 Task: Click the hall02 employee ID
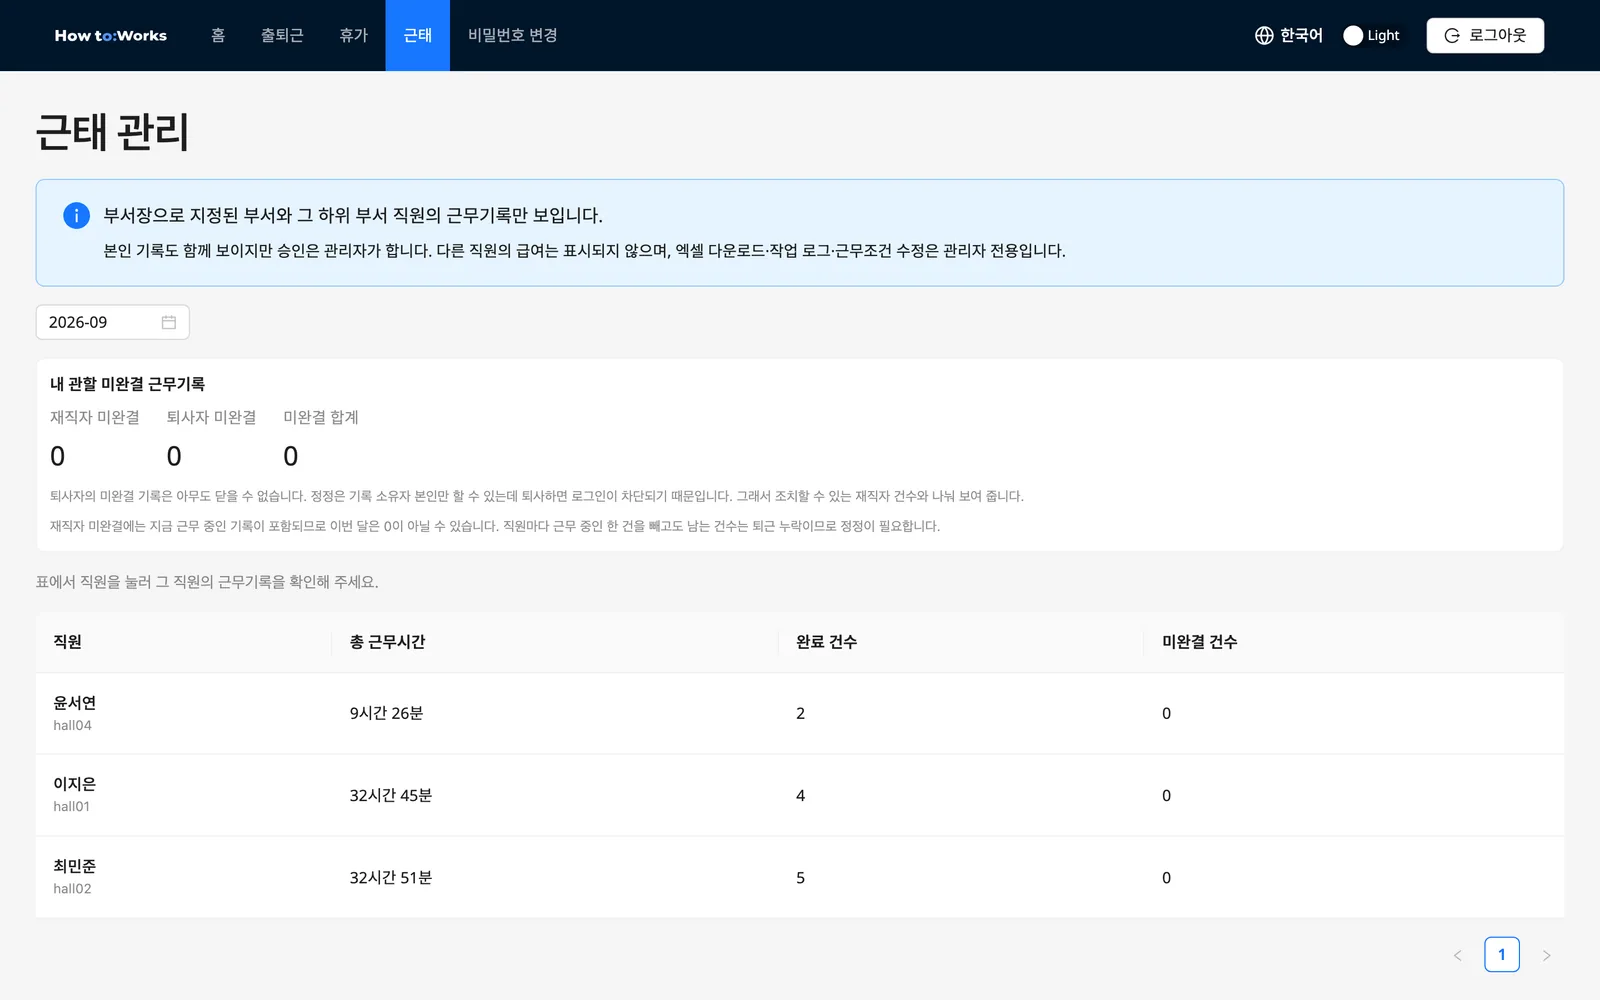click(72, 888)
